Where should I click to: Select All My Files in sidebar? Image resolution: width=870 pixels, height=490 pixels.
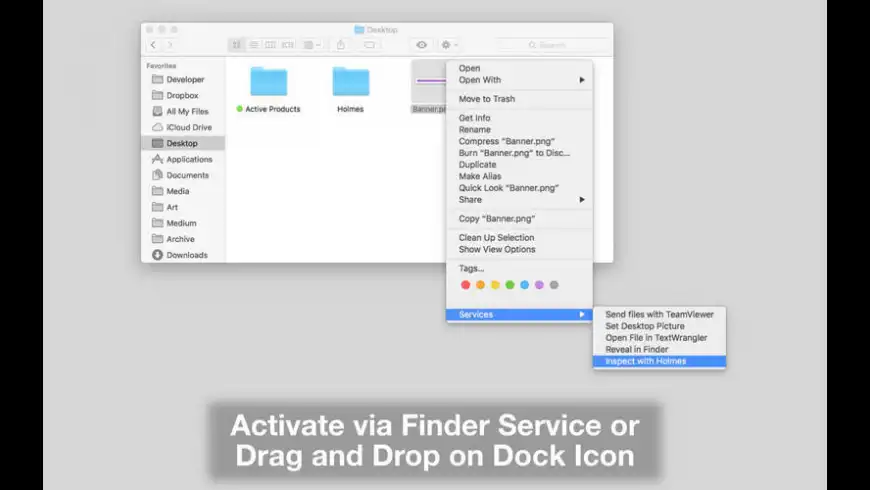pyautogui.click(x=183, y=112)
